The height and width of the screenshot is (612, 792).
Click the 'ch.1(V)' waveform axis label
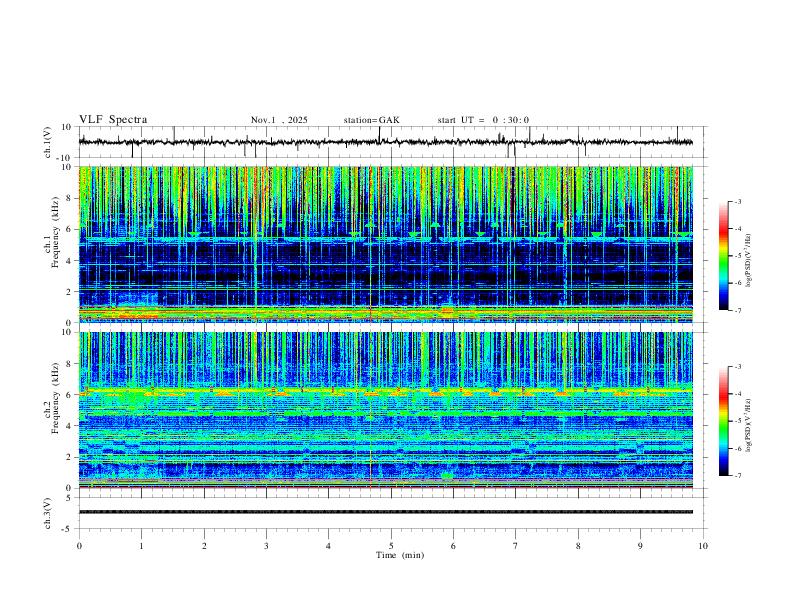click(x=48, y=142)
